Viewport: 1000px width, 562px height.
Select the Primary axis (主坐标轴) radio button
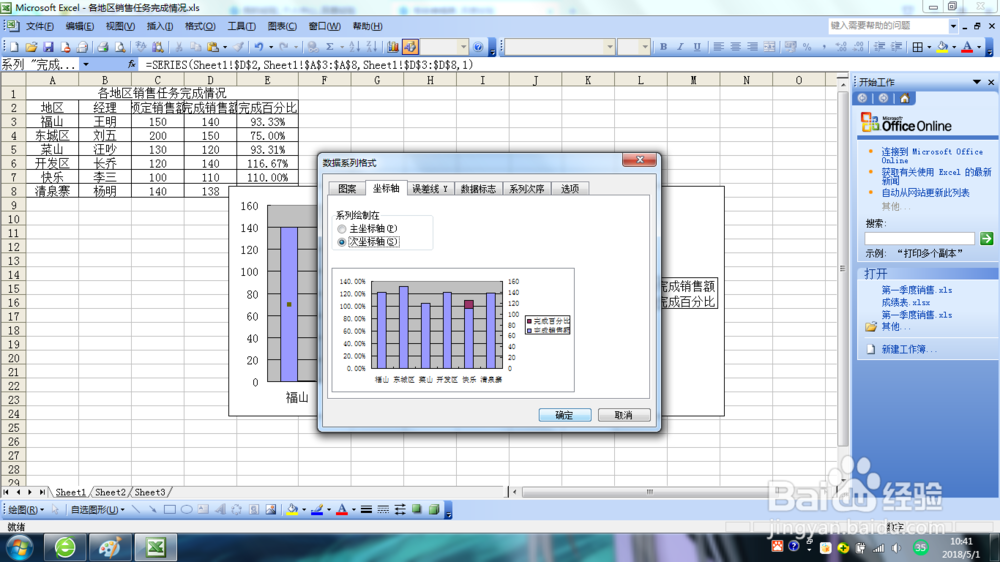[x=342, y=228]
